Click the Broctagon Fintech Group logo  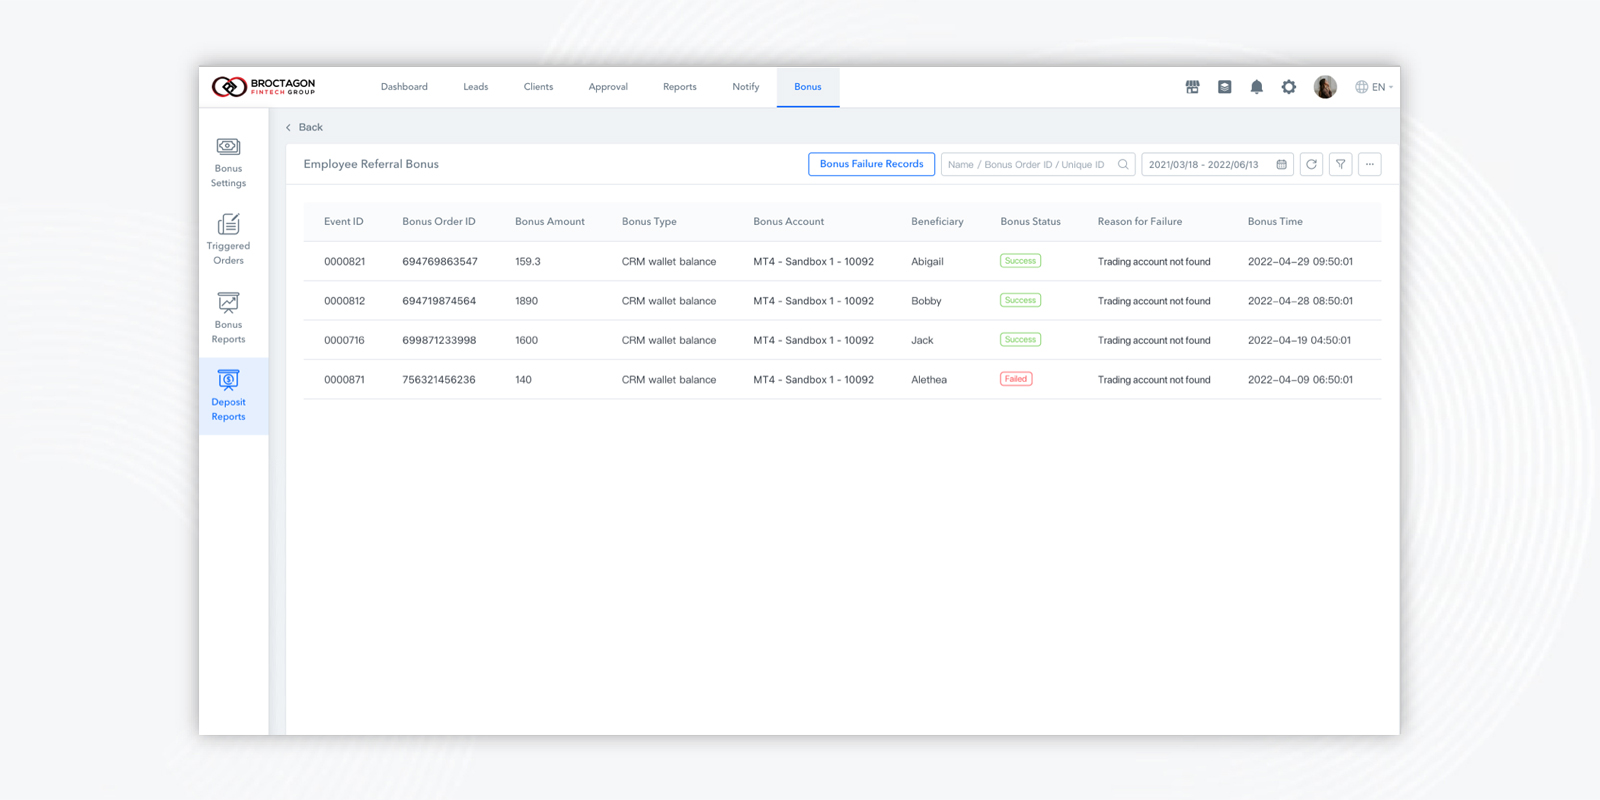tap(264, 87)
